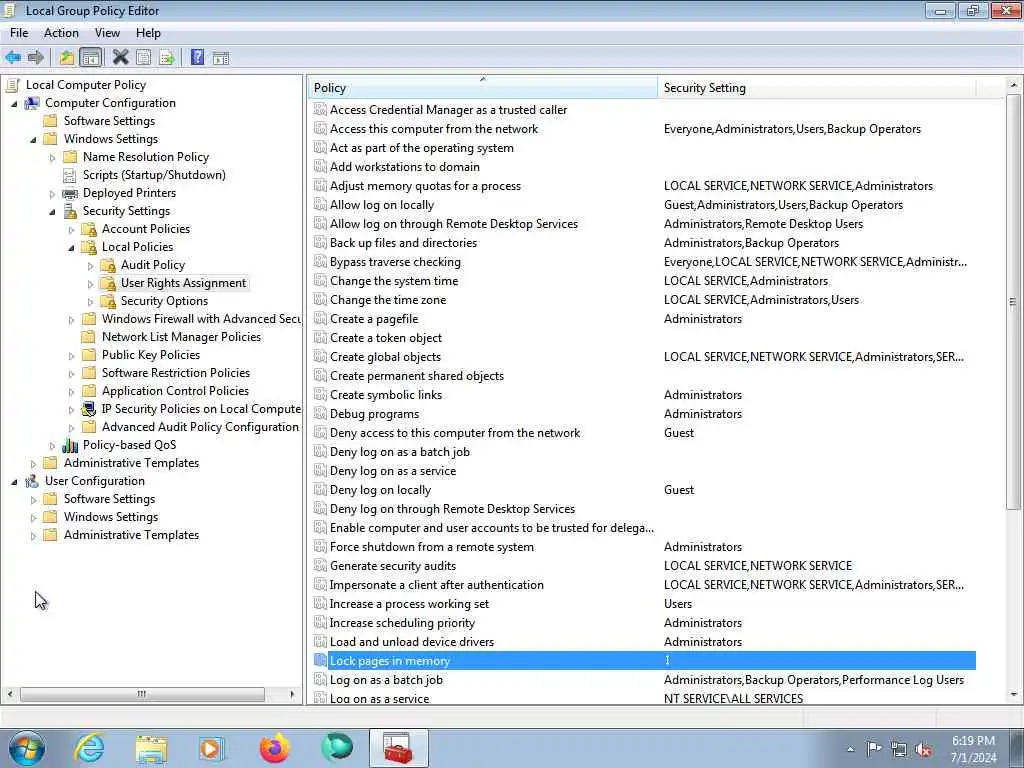
Task: Open Firefox from the taskbar
Action: click(274, 748)
